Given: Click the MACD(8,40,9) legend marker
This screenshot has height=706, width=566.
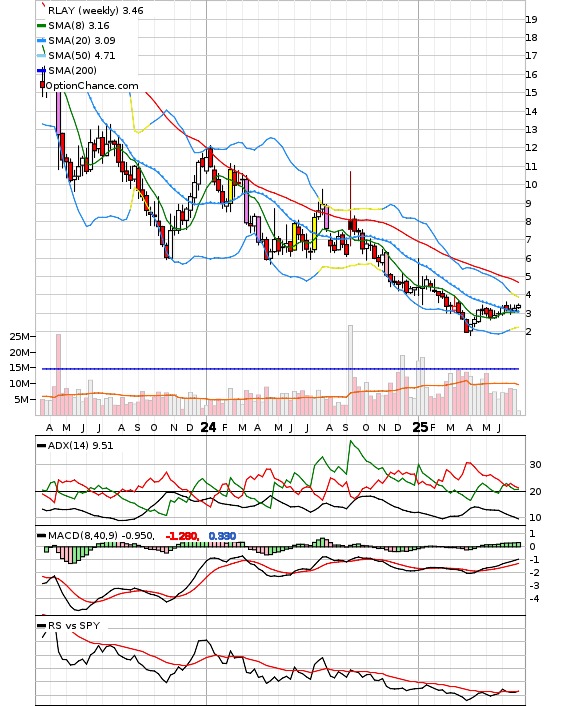Looking at the screenshot, I should pyautogui.click(x=41, y=536).
